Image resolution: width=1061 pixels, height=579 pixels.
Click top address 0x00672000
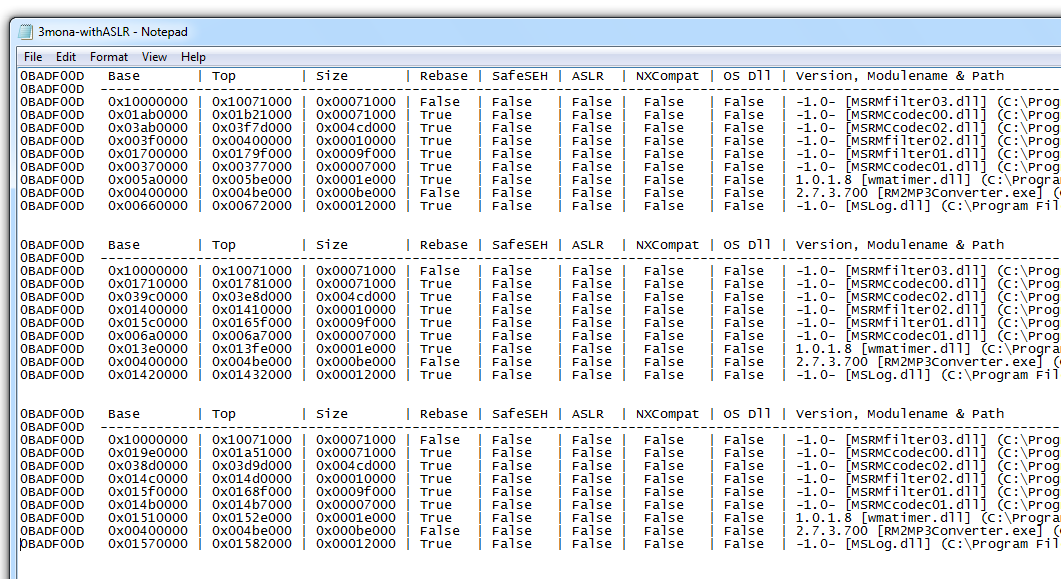(252, 206)
